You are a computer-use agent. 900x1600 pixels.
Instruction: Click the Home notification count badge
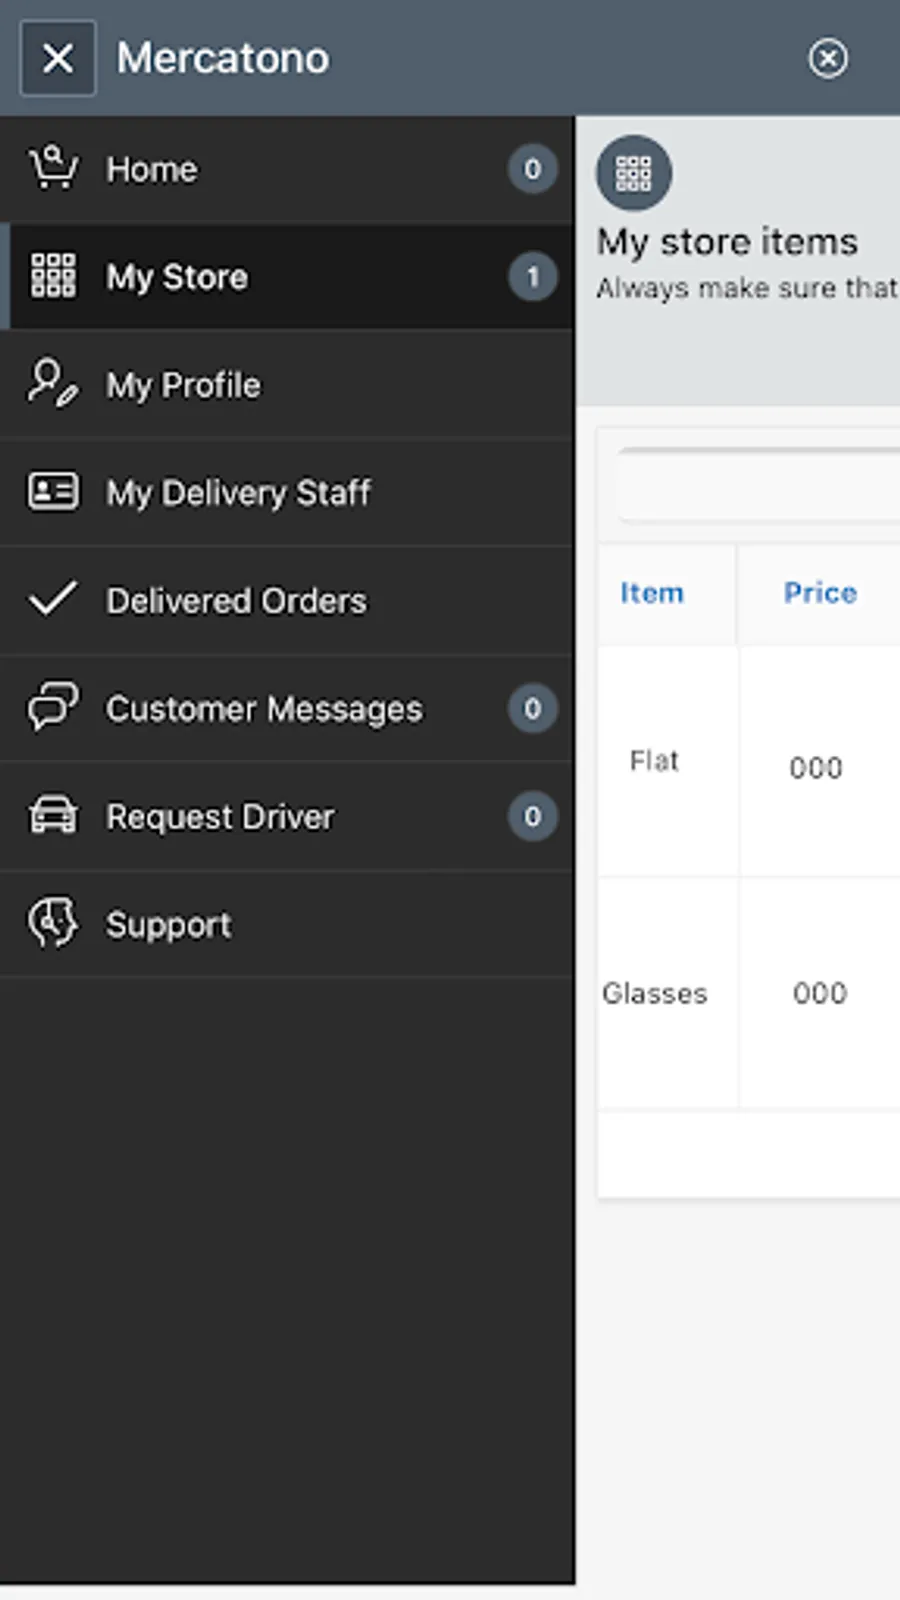point(532,169)
